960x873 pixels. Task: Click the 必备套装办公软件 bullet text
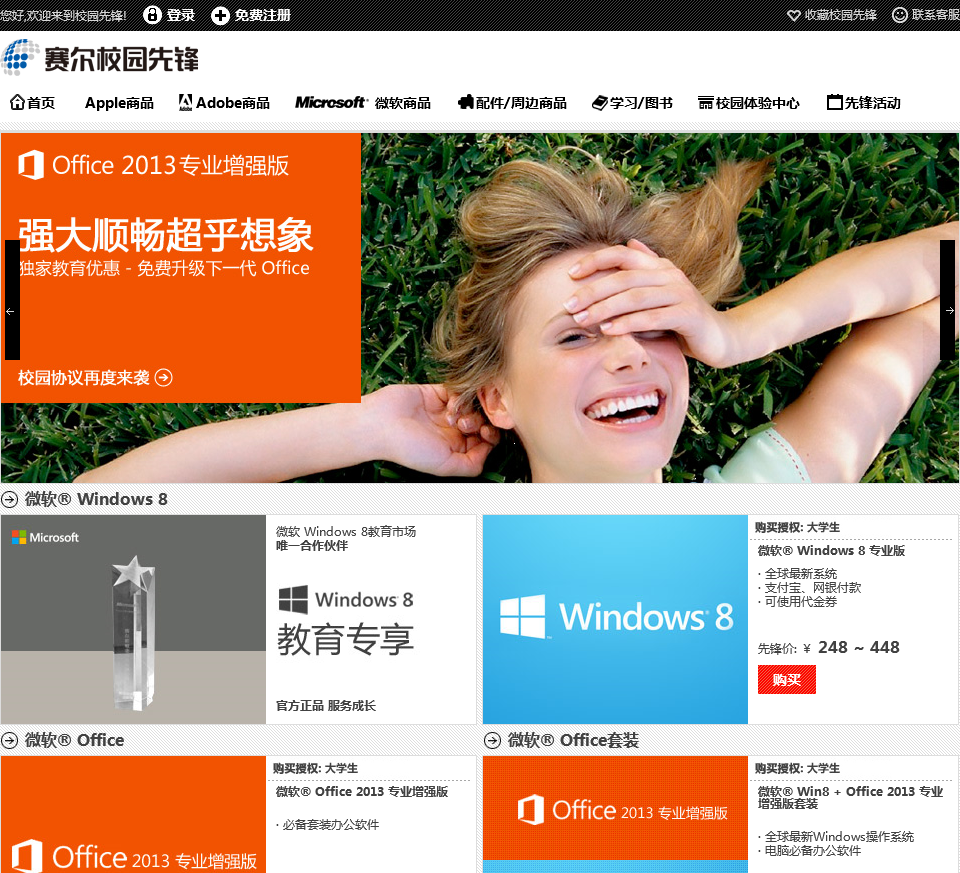pos(331,825)
